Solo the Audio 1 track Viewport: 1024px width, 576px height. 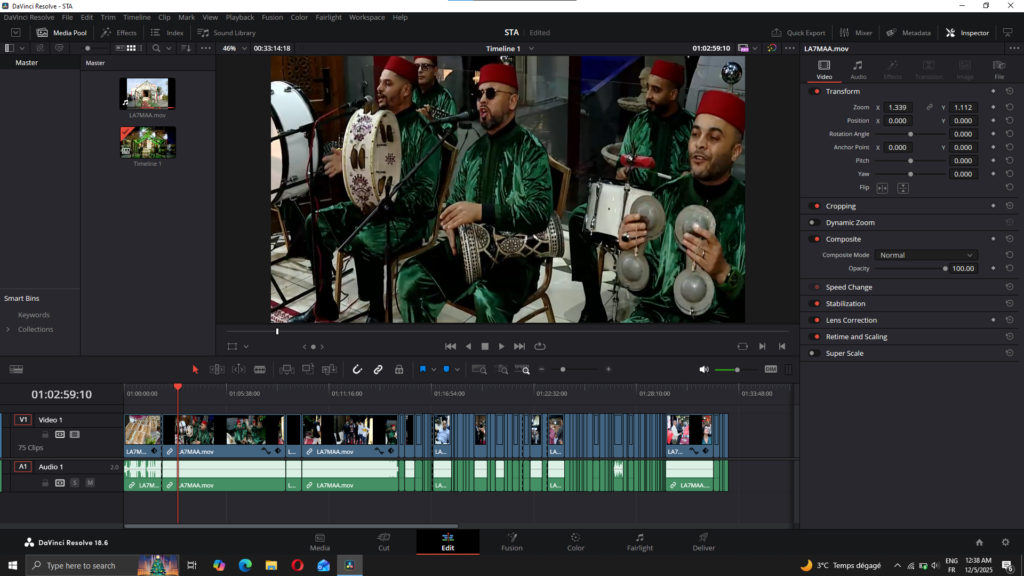pyautogui.click(x=74, y=483)
